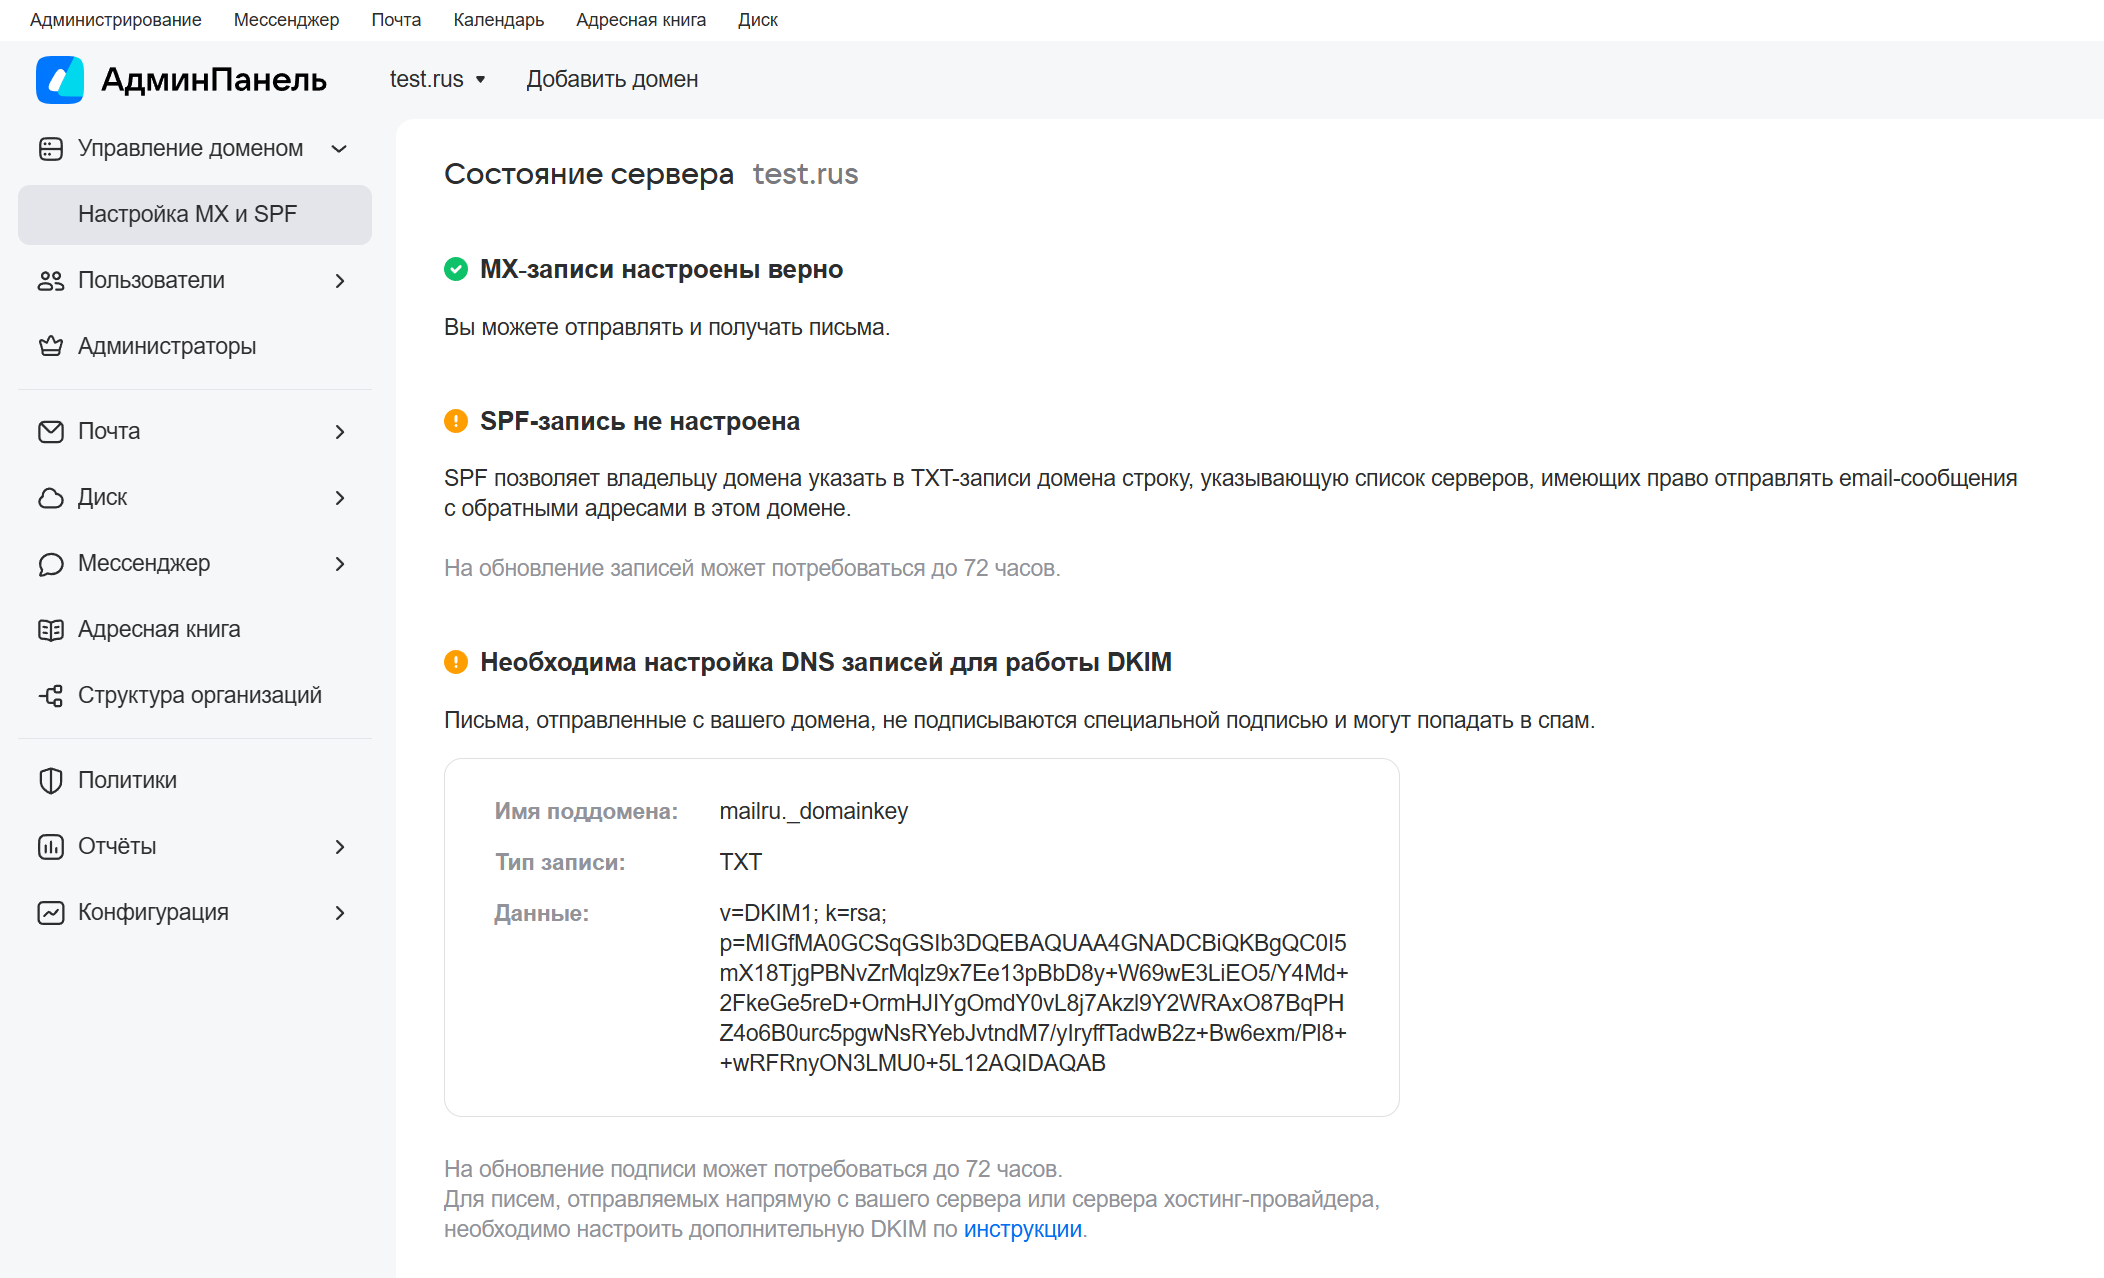Screen dimensions: 2104x1278
Task: Click the Администраторы crown icon
Action: coord(51,347)
